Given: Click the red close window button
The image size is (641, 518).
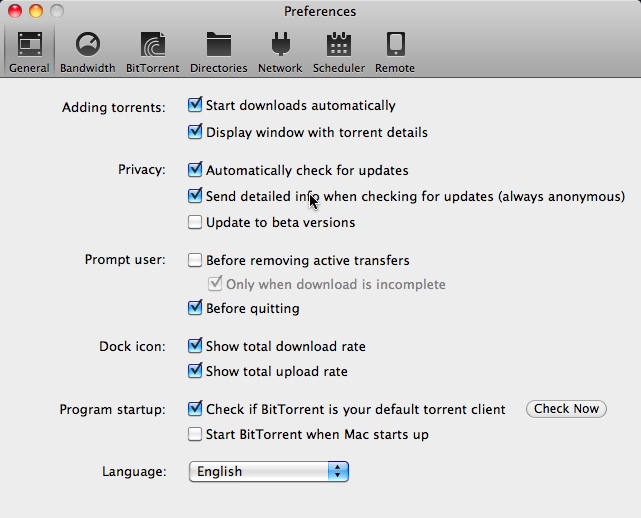Looking at the screenshot, I should coord(14,11).
